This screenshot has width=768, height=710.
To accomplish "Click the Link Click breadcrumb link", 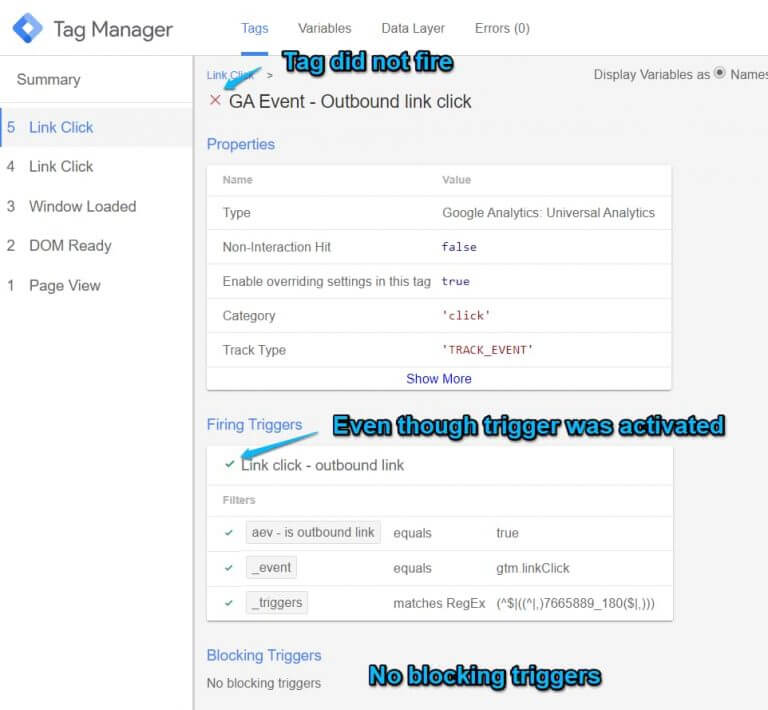I will pos(230,75).
